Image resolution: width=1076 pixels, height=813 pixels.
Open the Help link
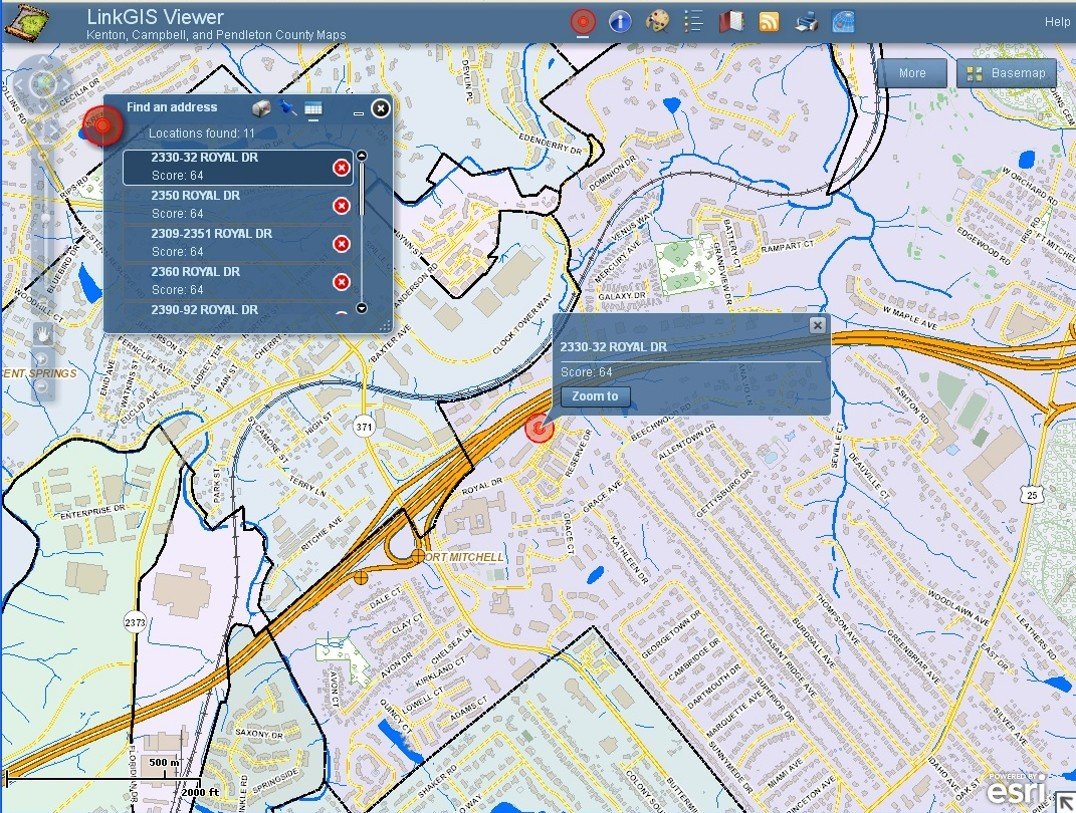tap(1057, 22)
